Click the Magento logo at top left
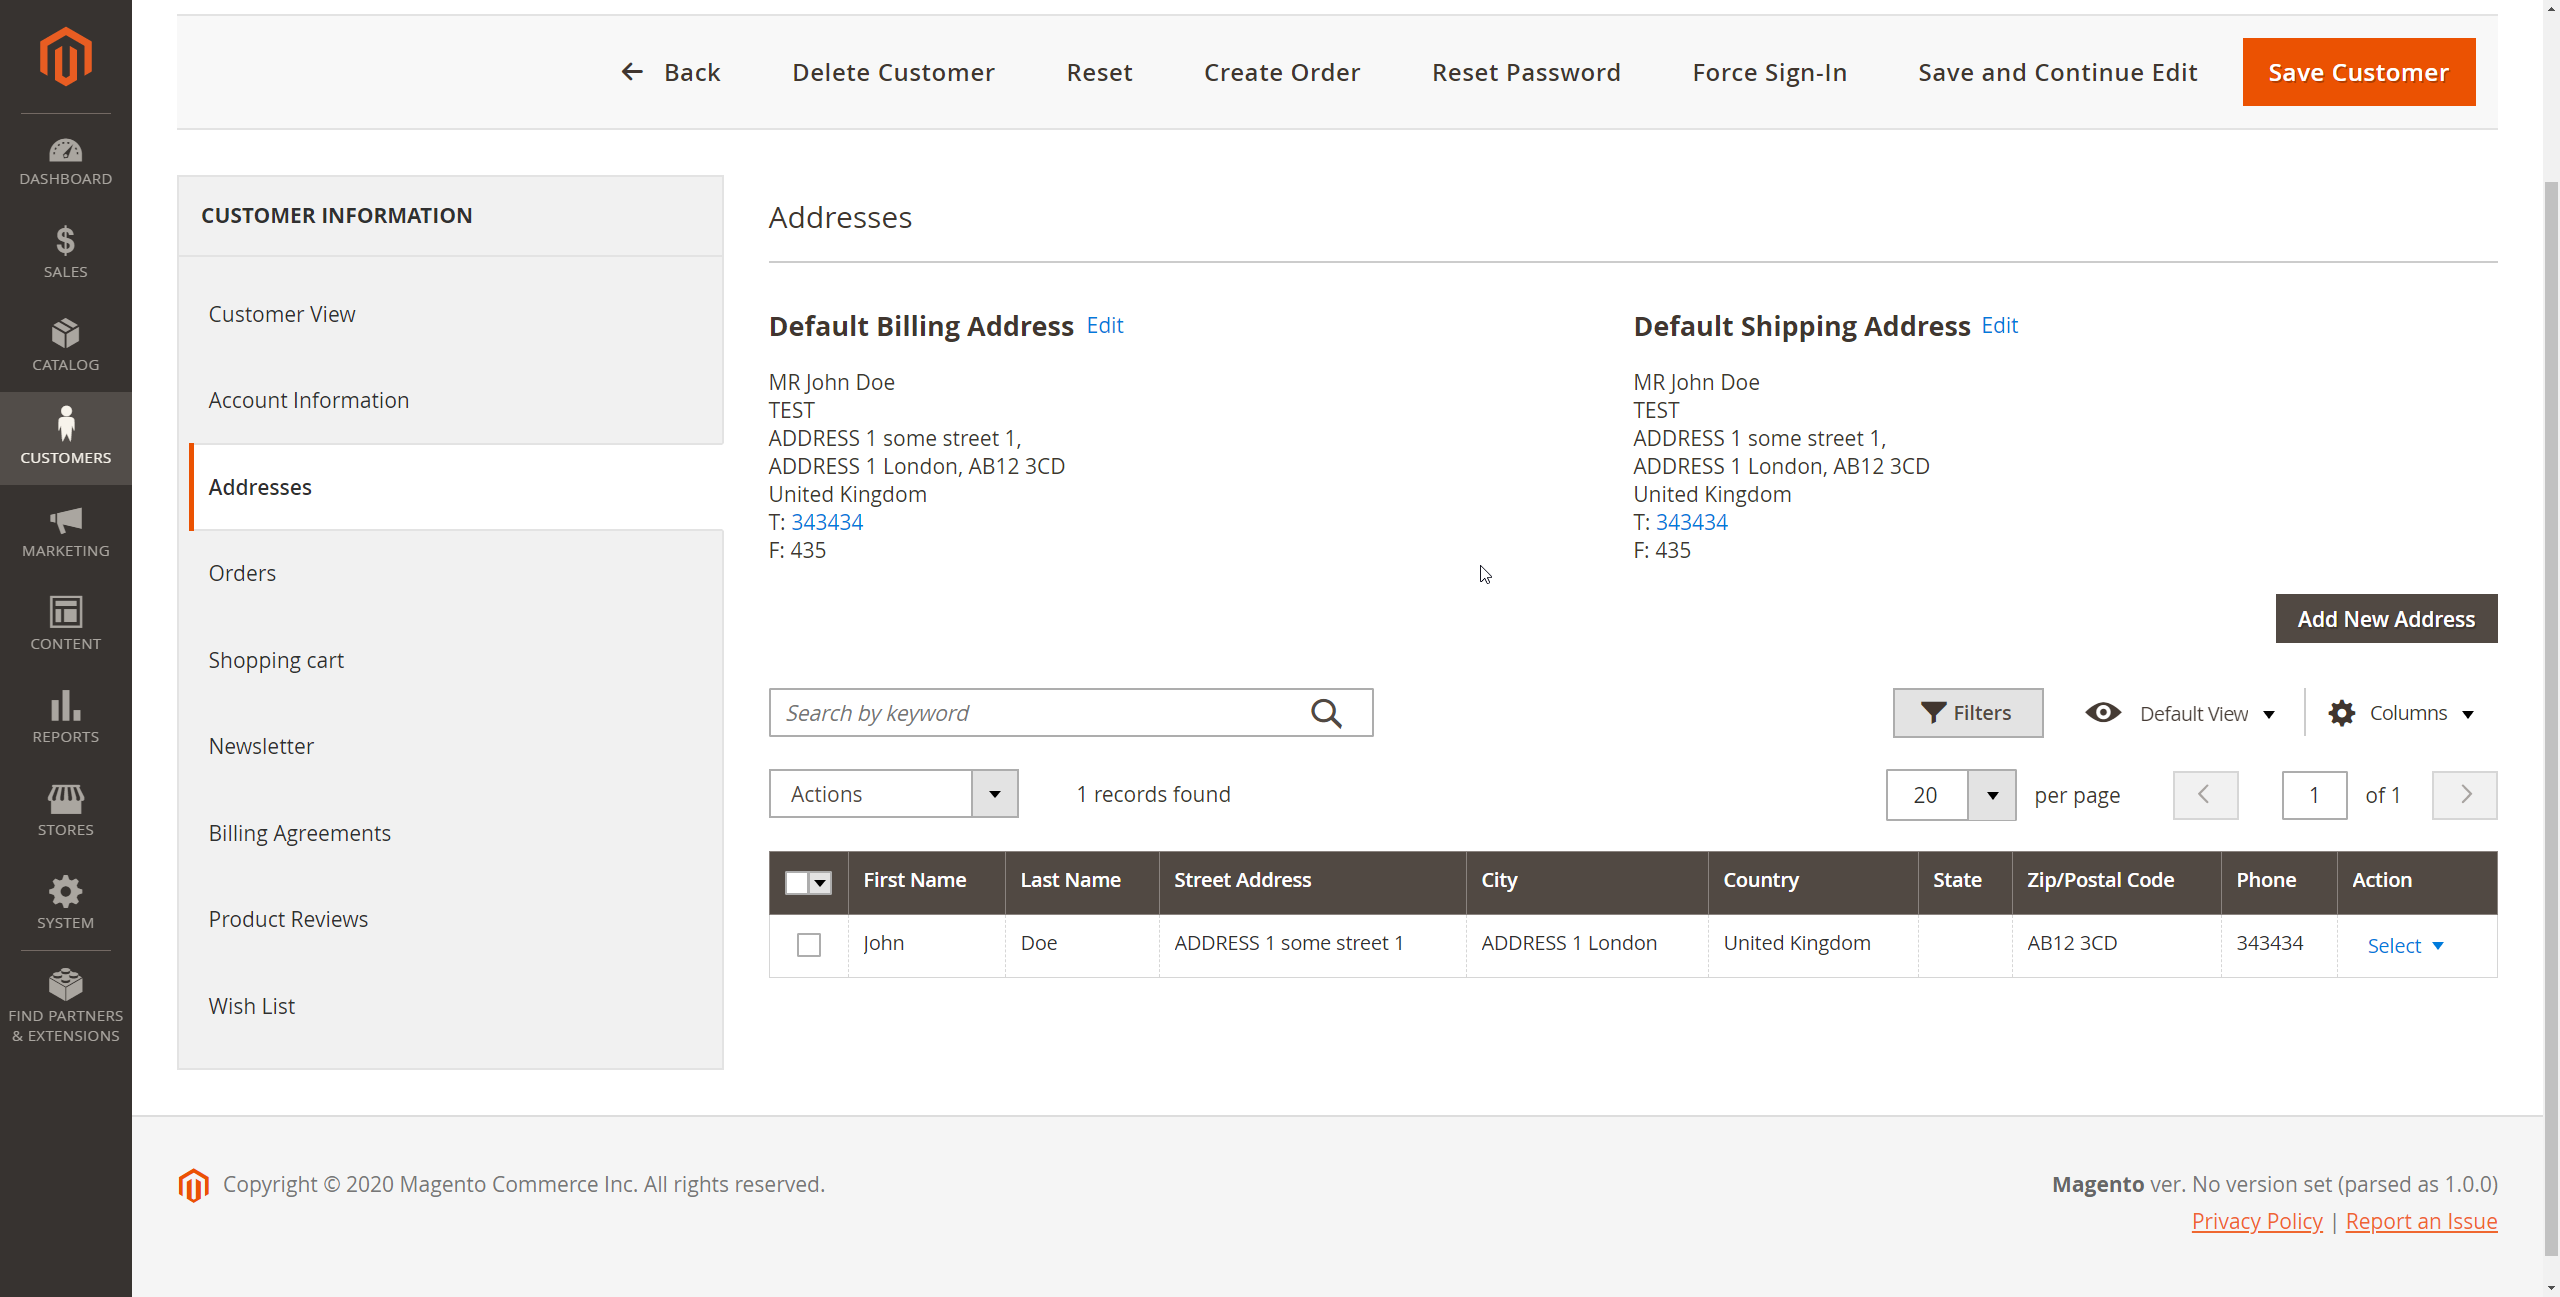 [x=65, y=56]
